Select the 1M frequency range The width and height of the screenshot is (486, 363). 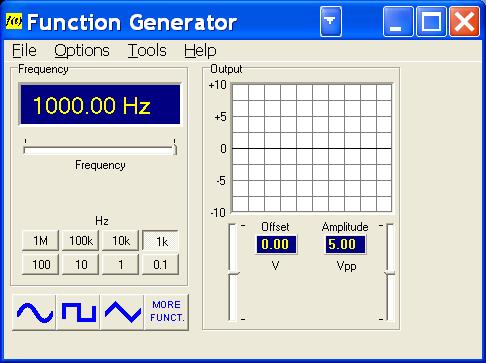click(40, 240)
